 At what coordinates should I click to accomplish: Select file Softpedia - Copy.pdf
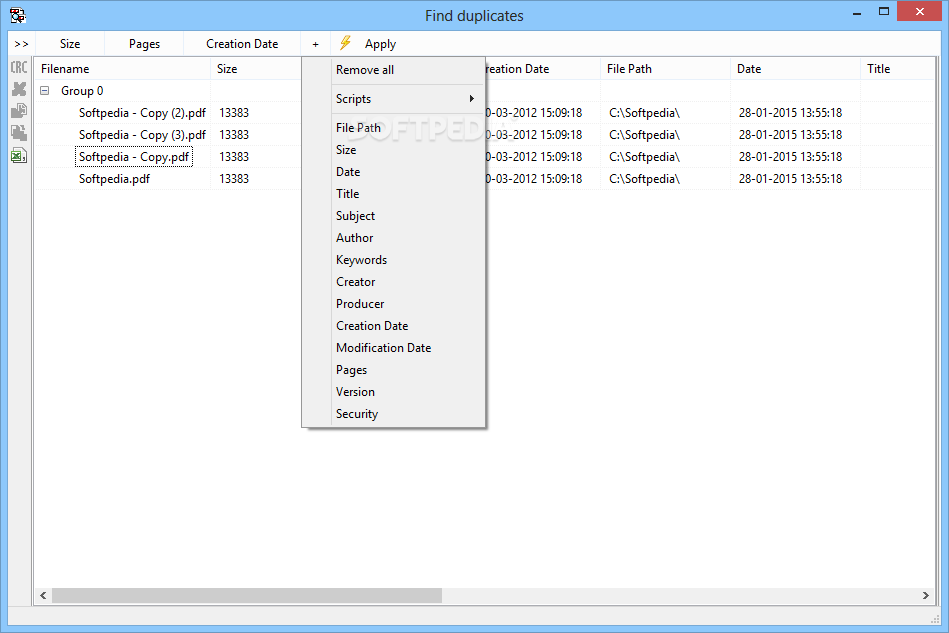point(134,157)
